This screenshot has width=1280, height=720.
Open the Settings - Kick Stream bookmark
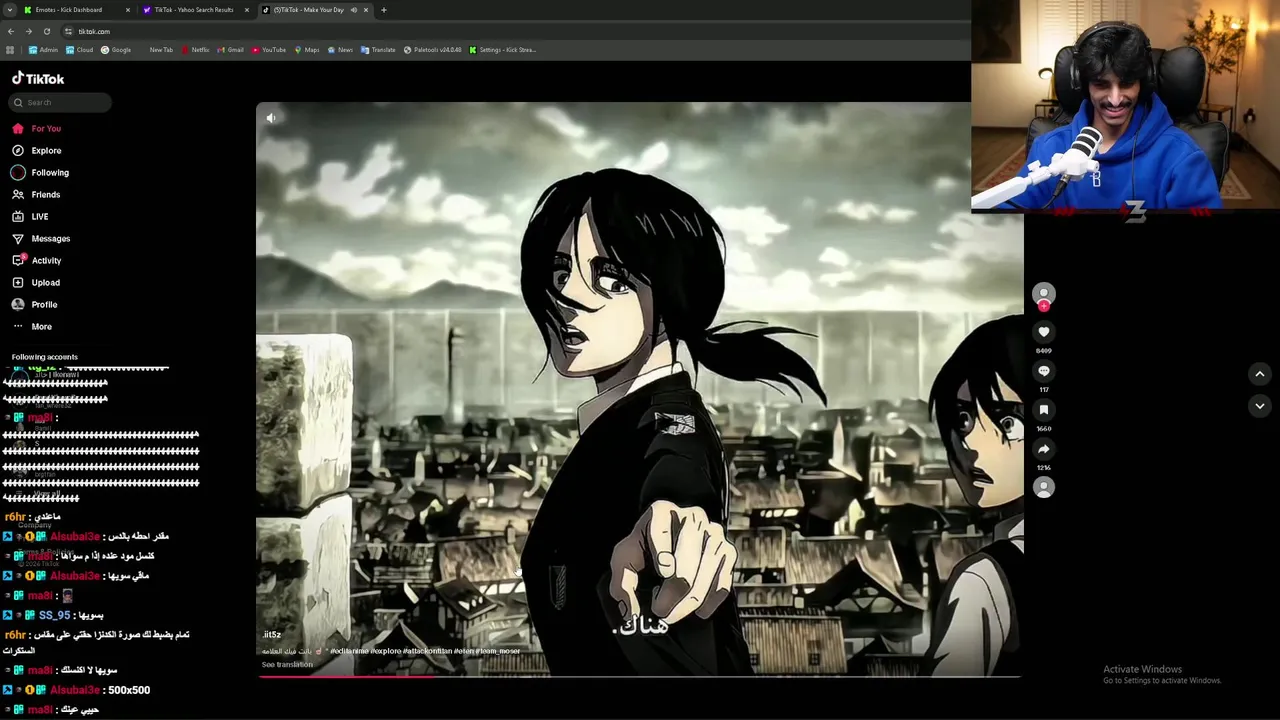pyautogui.click(x=503, y=50)
